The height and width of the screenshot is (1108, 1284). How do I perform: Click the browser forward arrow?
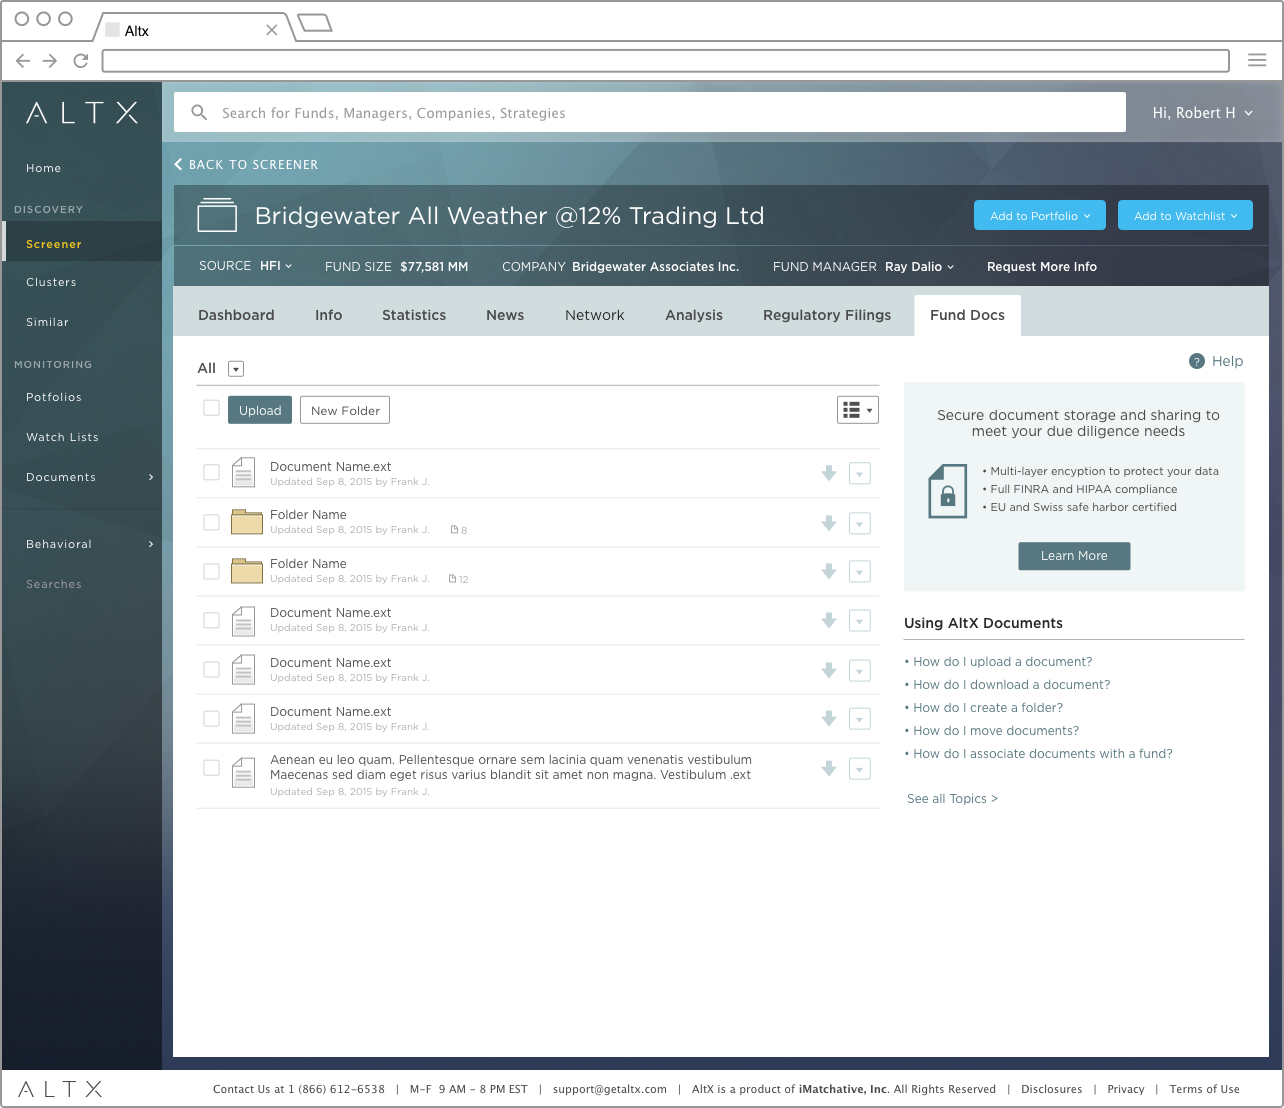[x=50, y=61]
